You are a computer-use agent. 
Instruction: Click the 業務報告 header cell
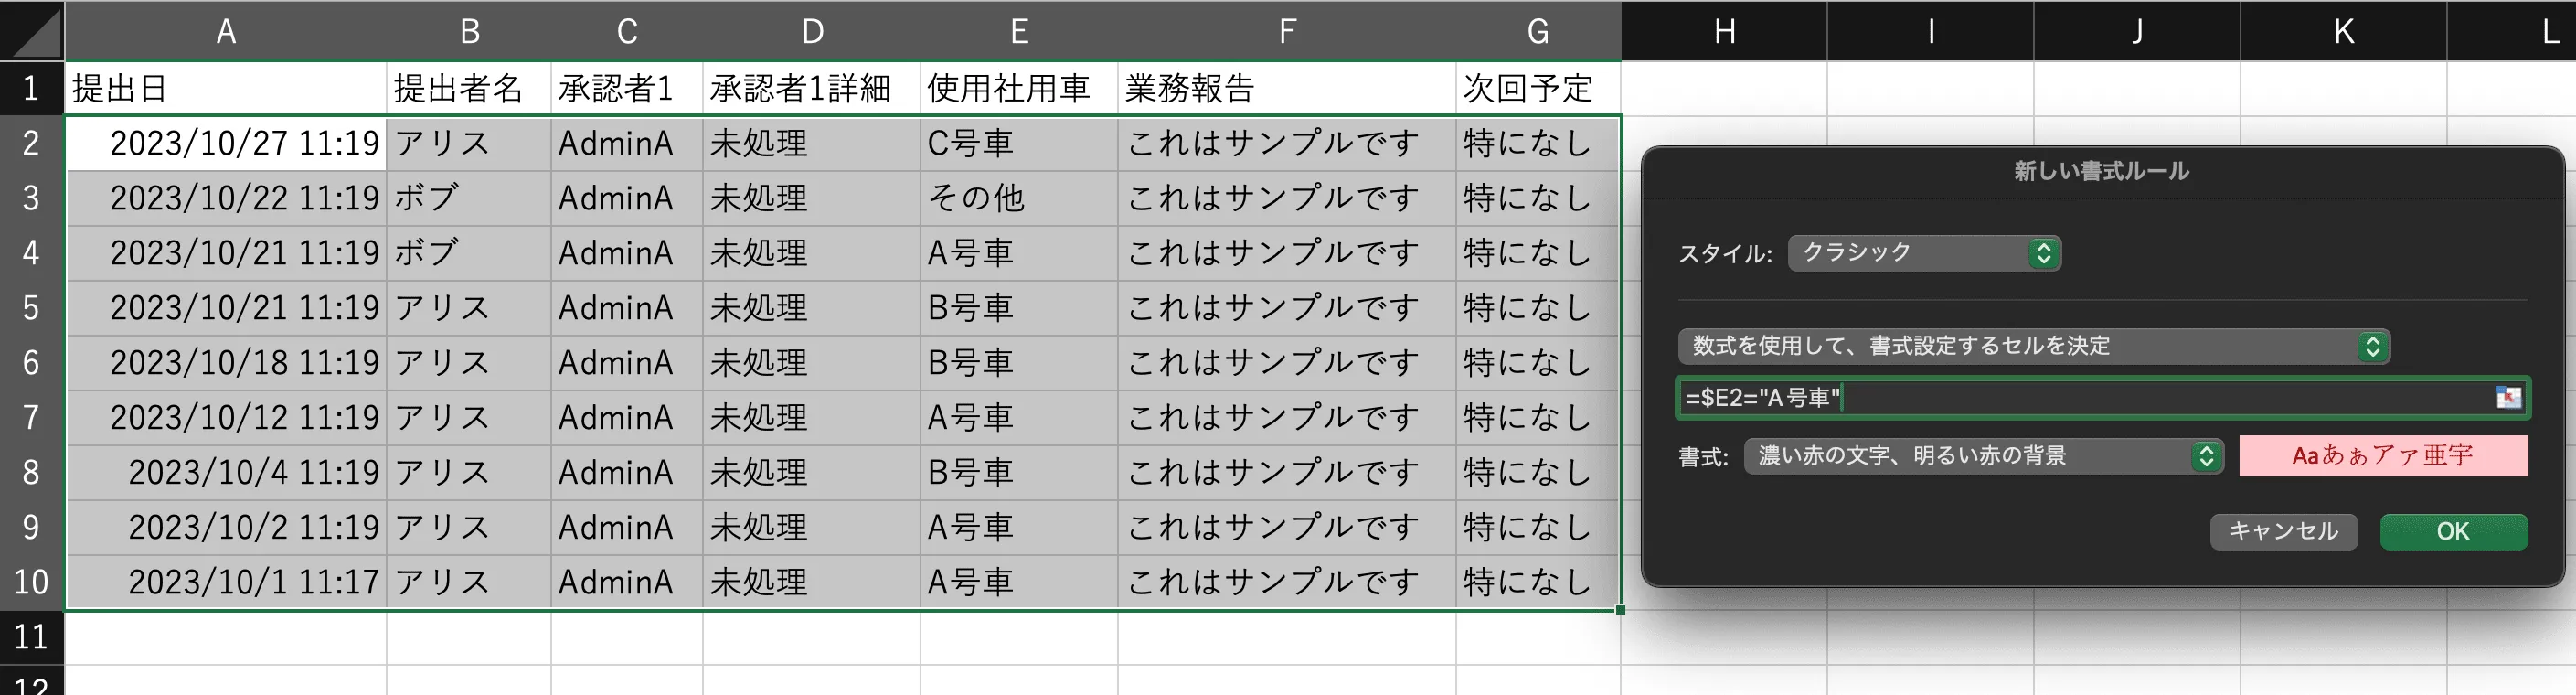pos(1286,89)
